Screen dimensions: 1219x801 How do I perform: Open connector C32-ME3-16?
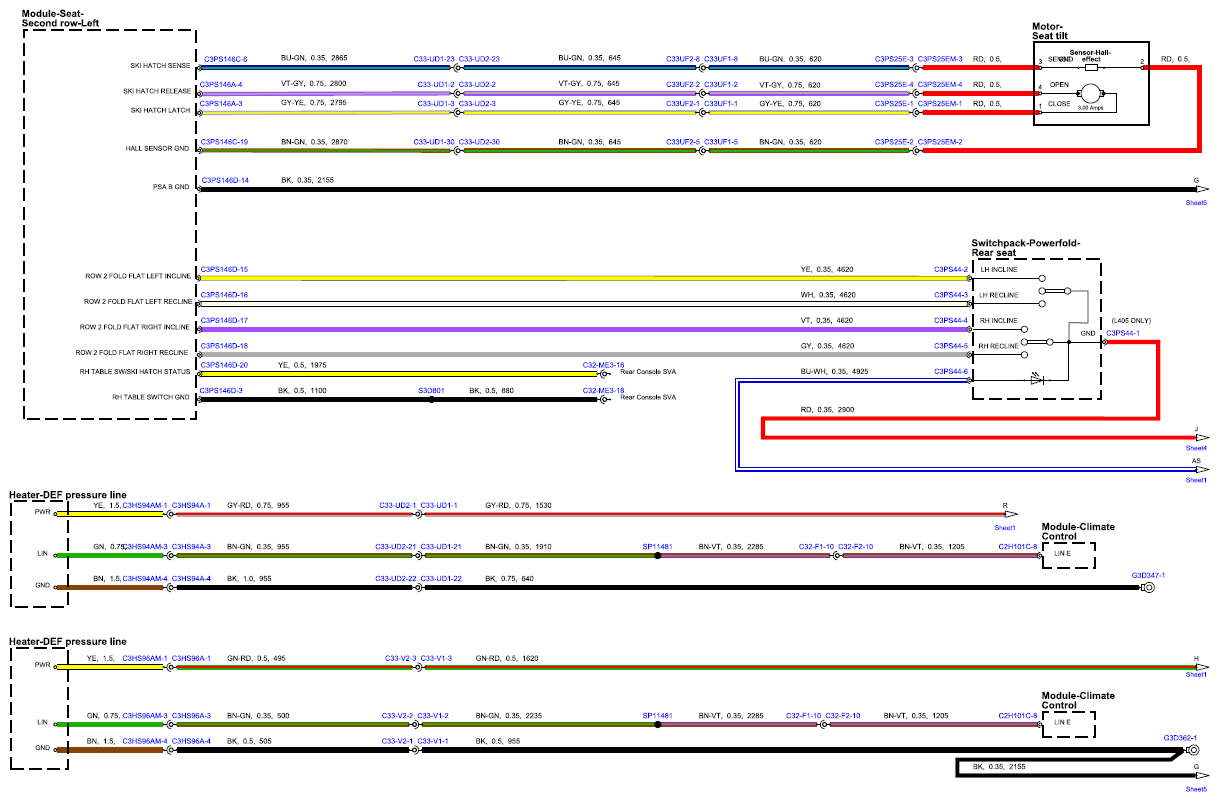click(x=603, y=365)
